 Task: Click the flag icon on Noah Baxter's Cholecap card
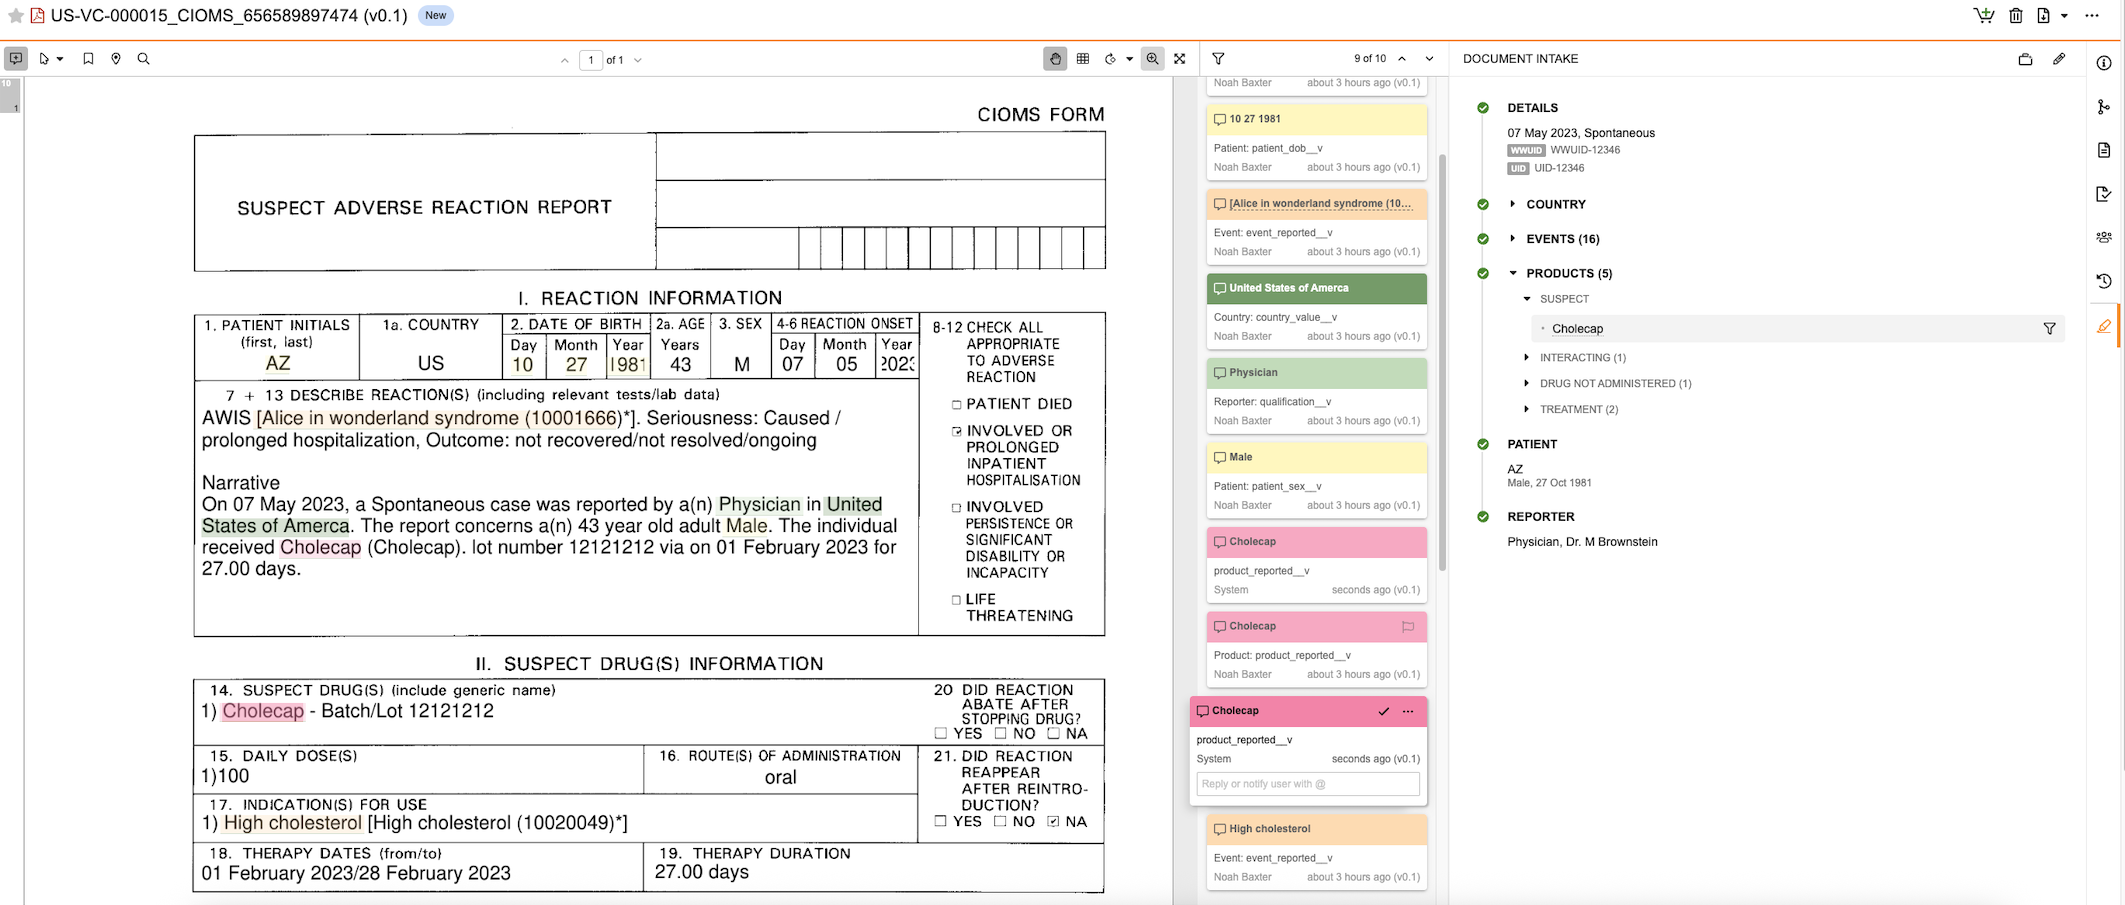(x=1407, y=627)
